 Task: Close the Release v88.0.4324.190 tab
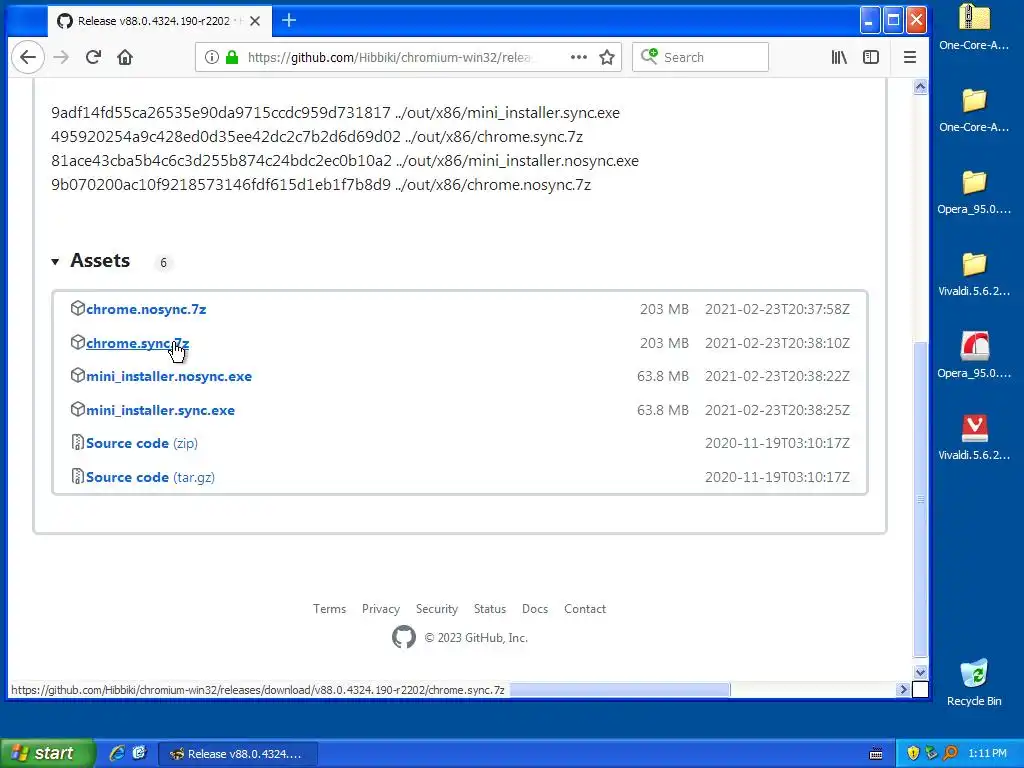pyautogui.click(x=255, y=21)
